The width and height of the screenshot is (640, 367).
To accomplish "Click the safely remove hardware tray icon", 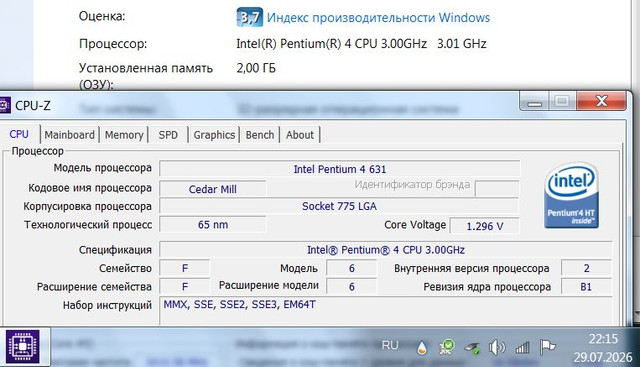I will pos(472,348).
